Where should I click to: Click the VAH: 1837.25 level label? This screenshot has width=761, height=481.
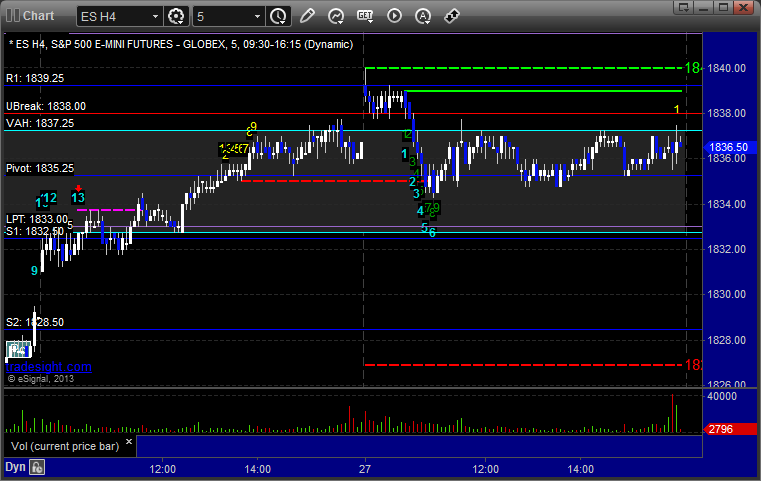(x=40, y=123)
